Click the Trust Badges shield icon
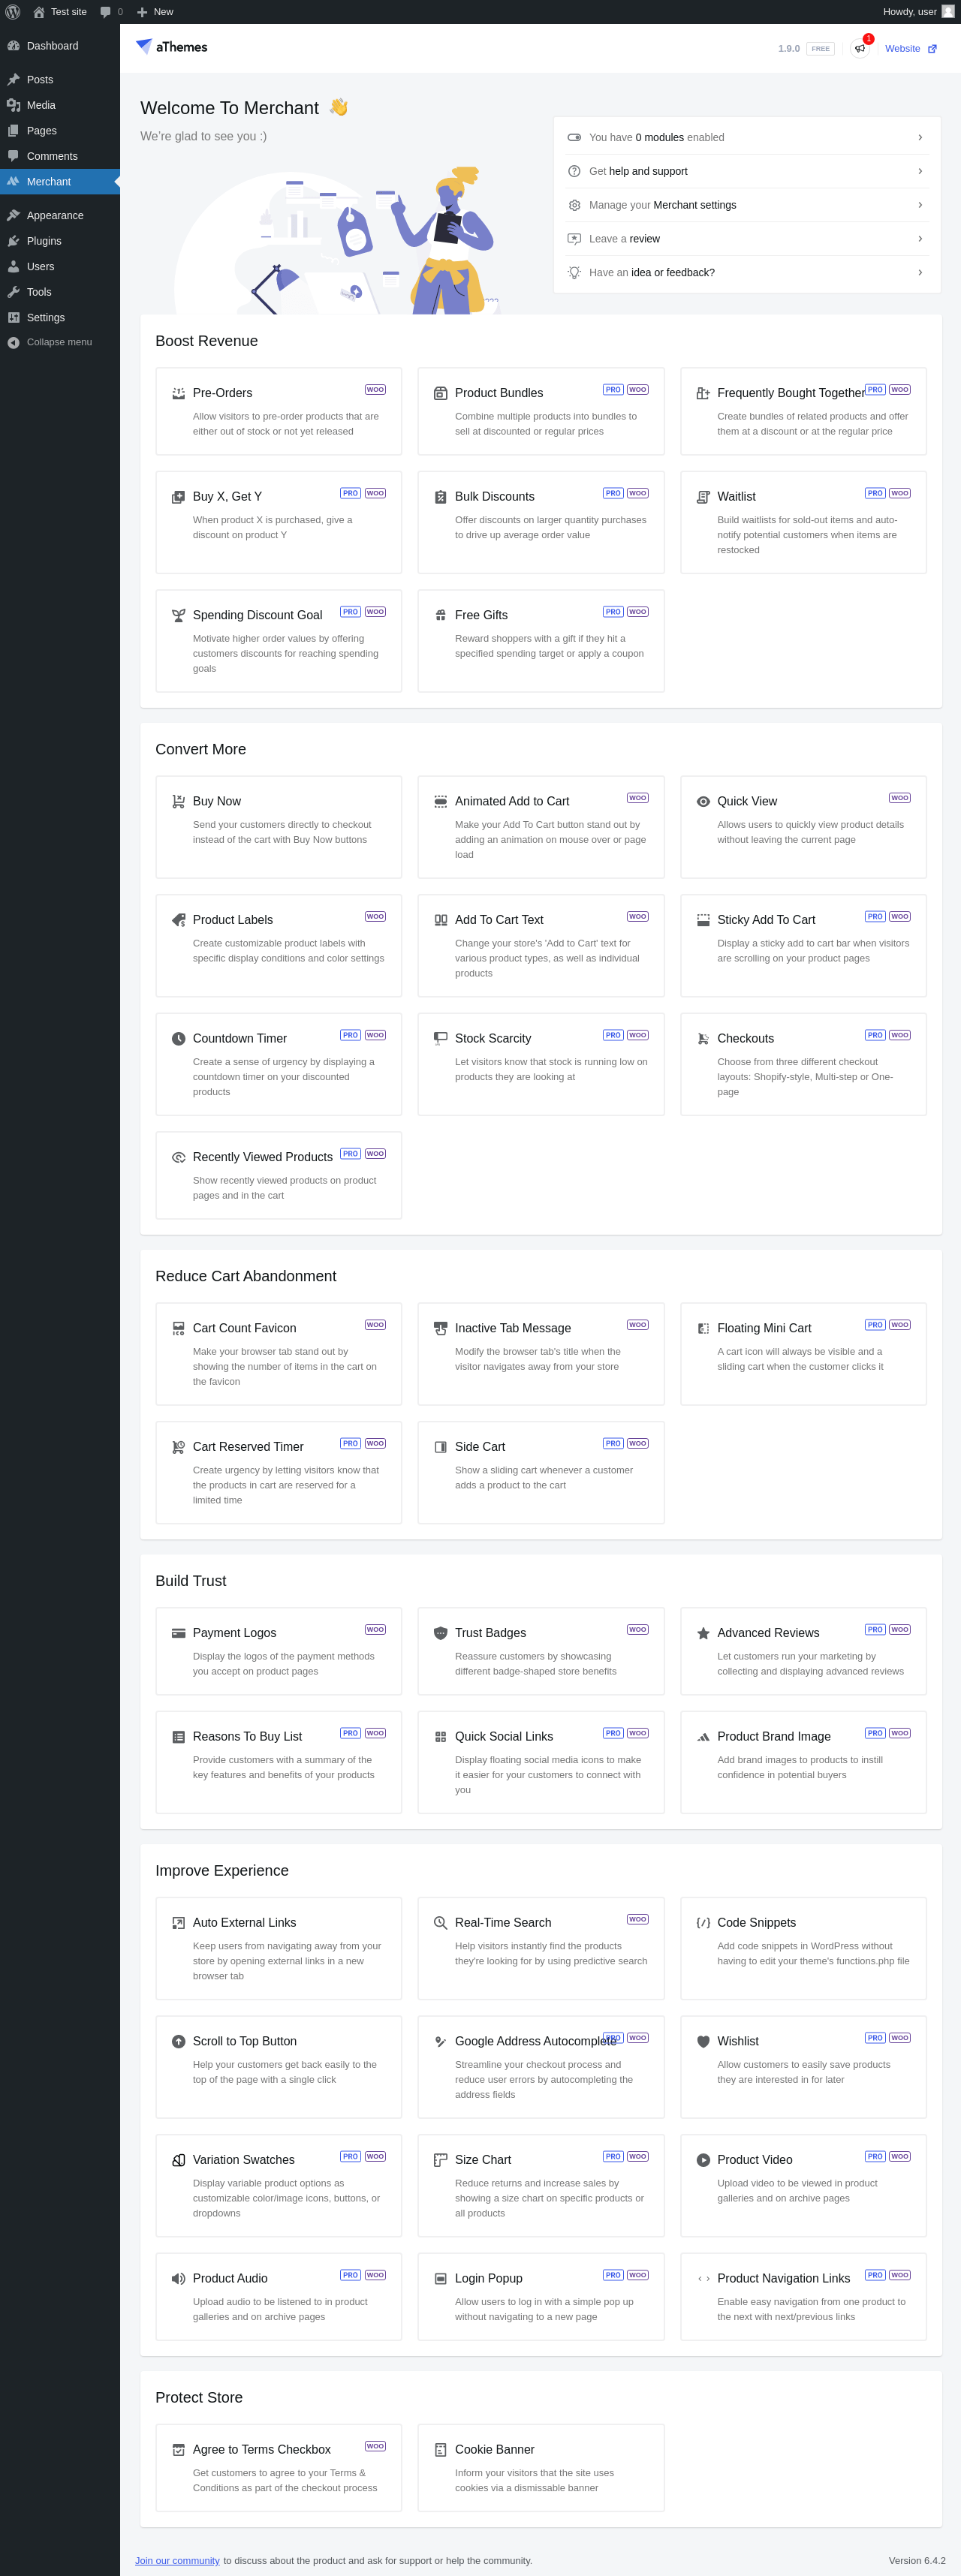Screen dimensions: 961x2576 (x=440, y=1633)
